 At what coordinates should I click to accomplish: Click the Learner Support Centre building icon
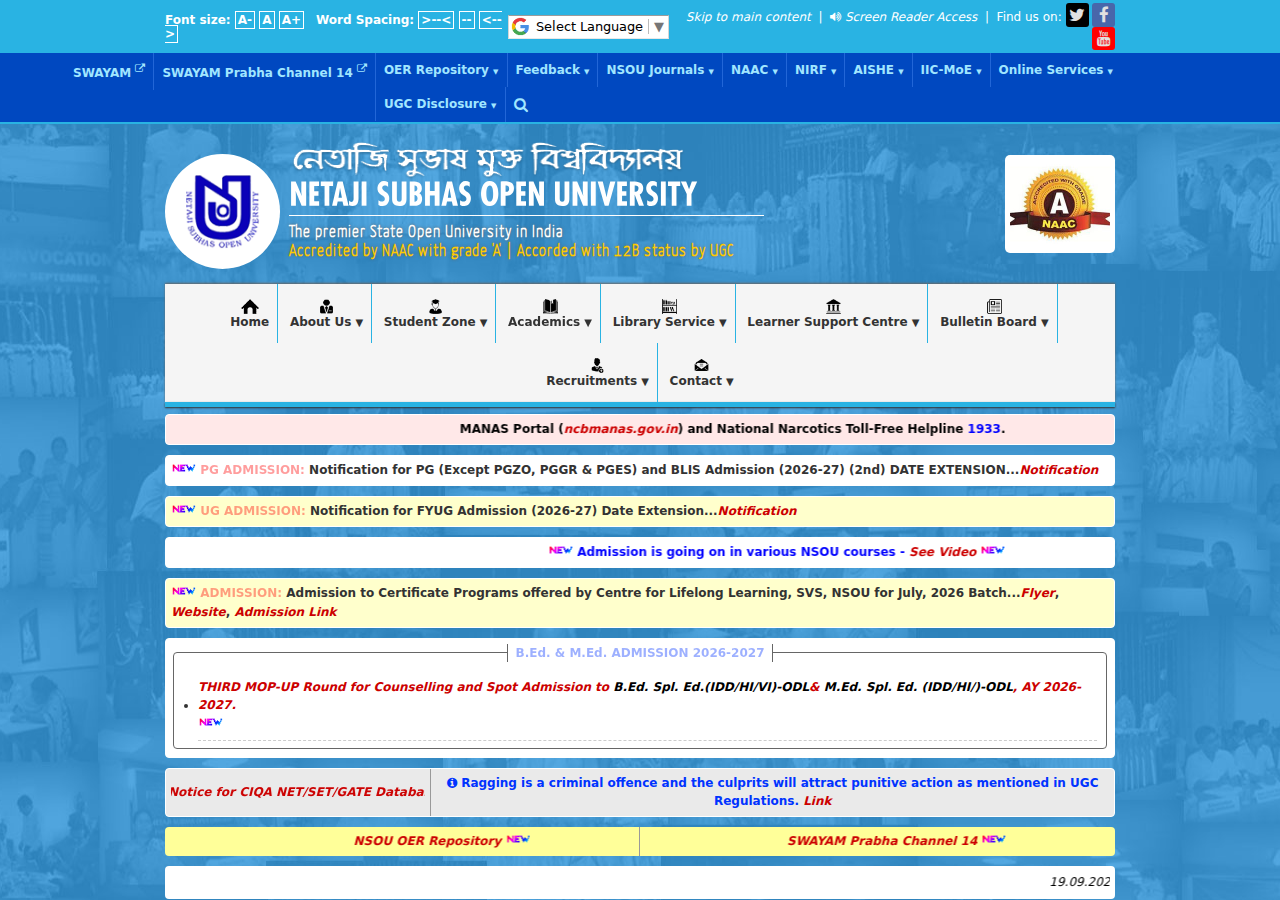[x=833, y=306]
